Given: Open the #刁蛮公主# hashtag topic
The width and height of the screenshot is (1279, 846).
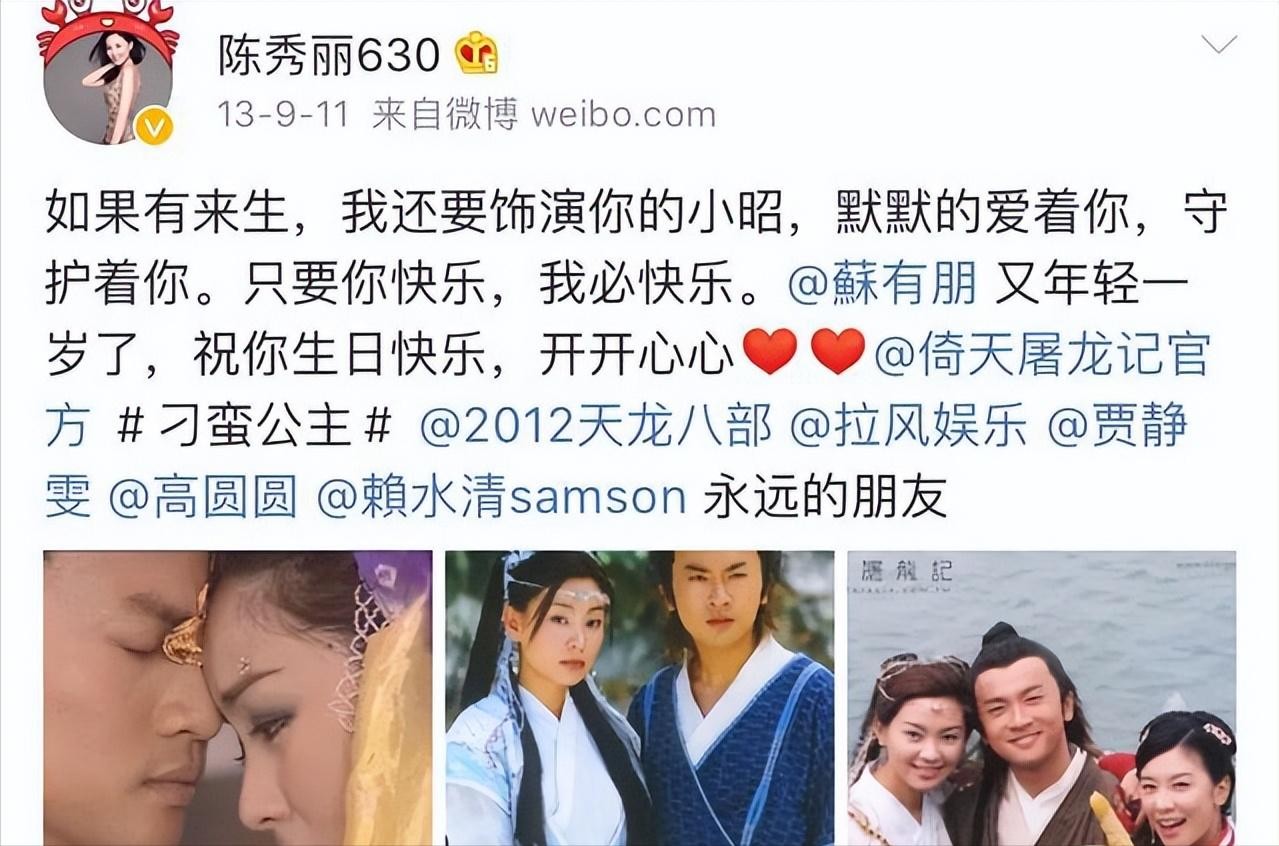Looking at the screenshot, I should tap(254, 427).
